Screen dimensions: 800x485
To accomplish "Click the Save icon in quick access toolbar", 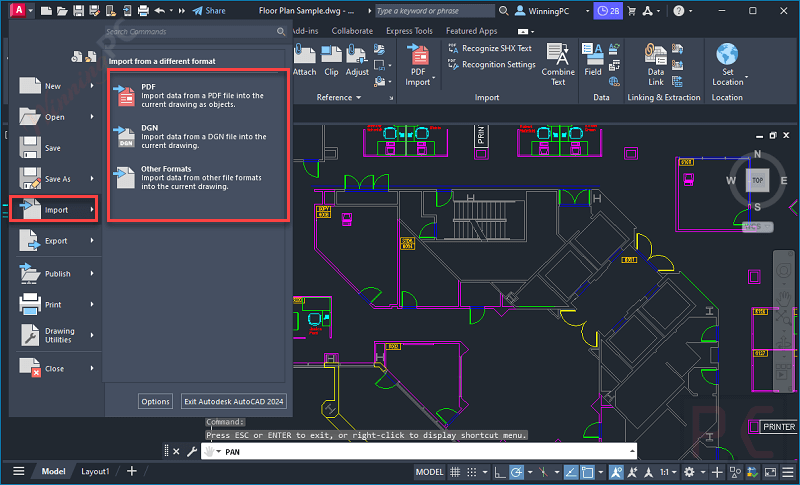I will [x=78, y=11].
